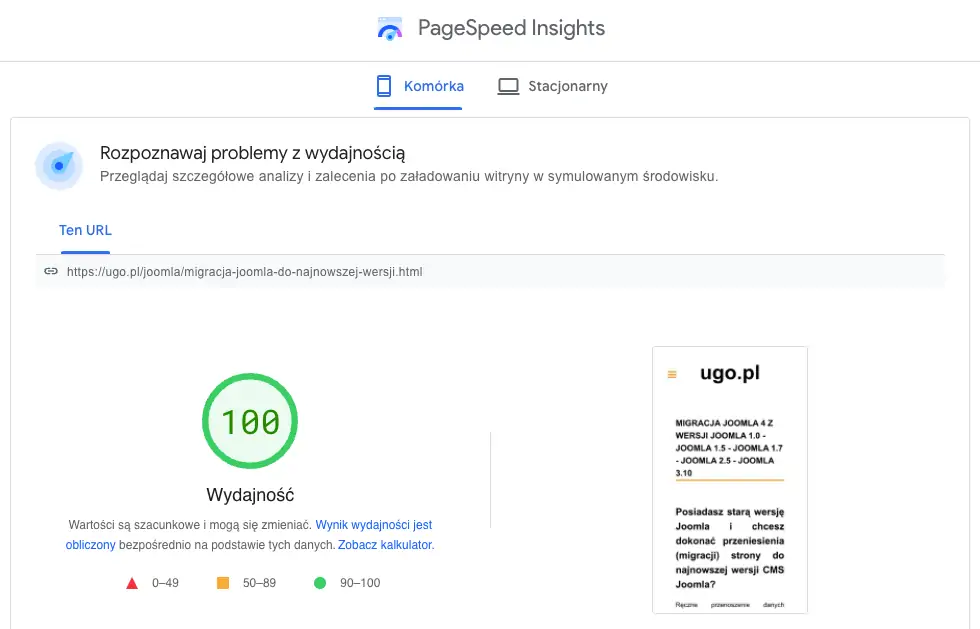Switch to the Stacjonarny tab

[552, 86]
